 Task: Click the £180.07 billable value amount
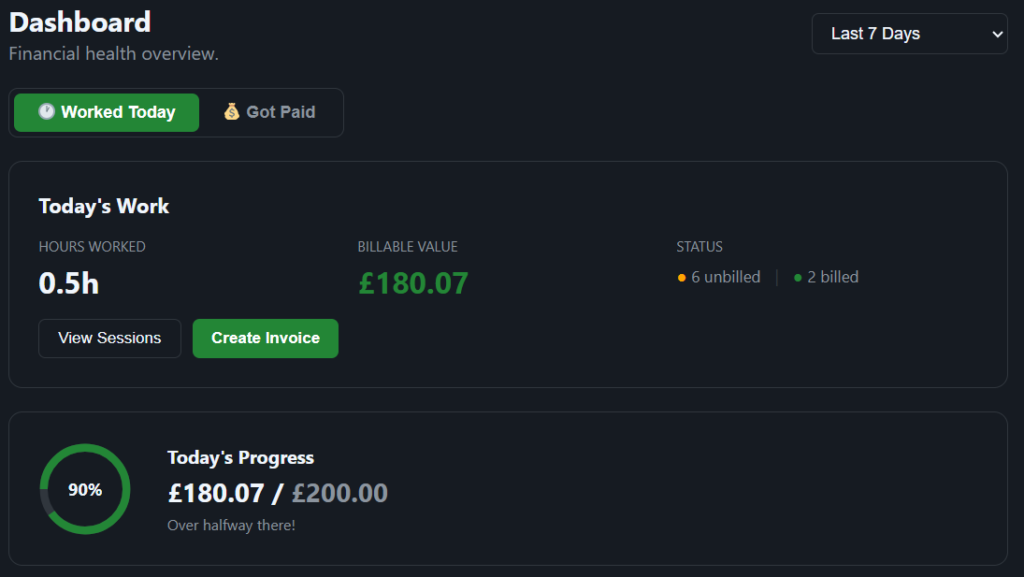coord(413,283)
